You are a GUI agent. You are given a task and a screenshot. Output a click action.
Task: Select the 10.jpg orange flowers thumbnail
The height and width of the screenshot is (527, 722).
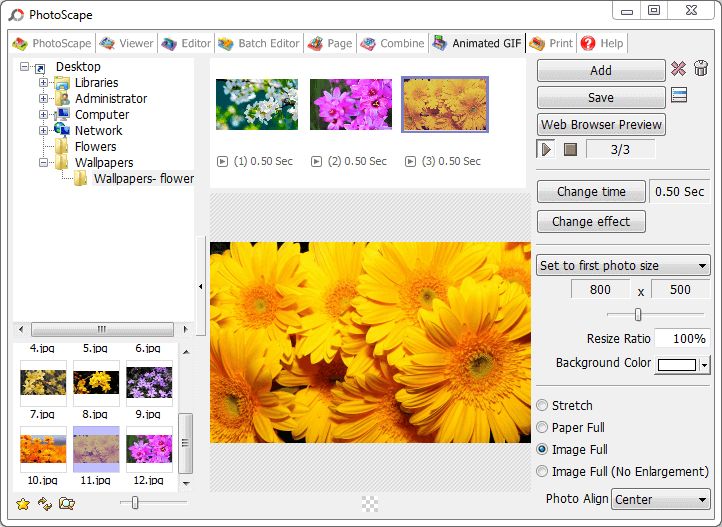pyautogui.click(x=43, y=449)
